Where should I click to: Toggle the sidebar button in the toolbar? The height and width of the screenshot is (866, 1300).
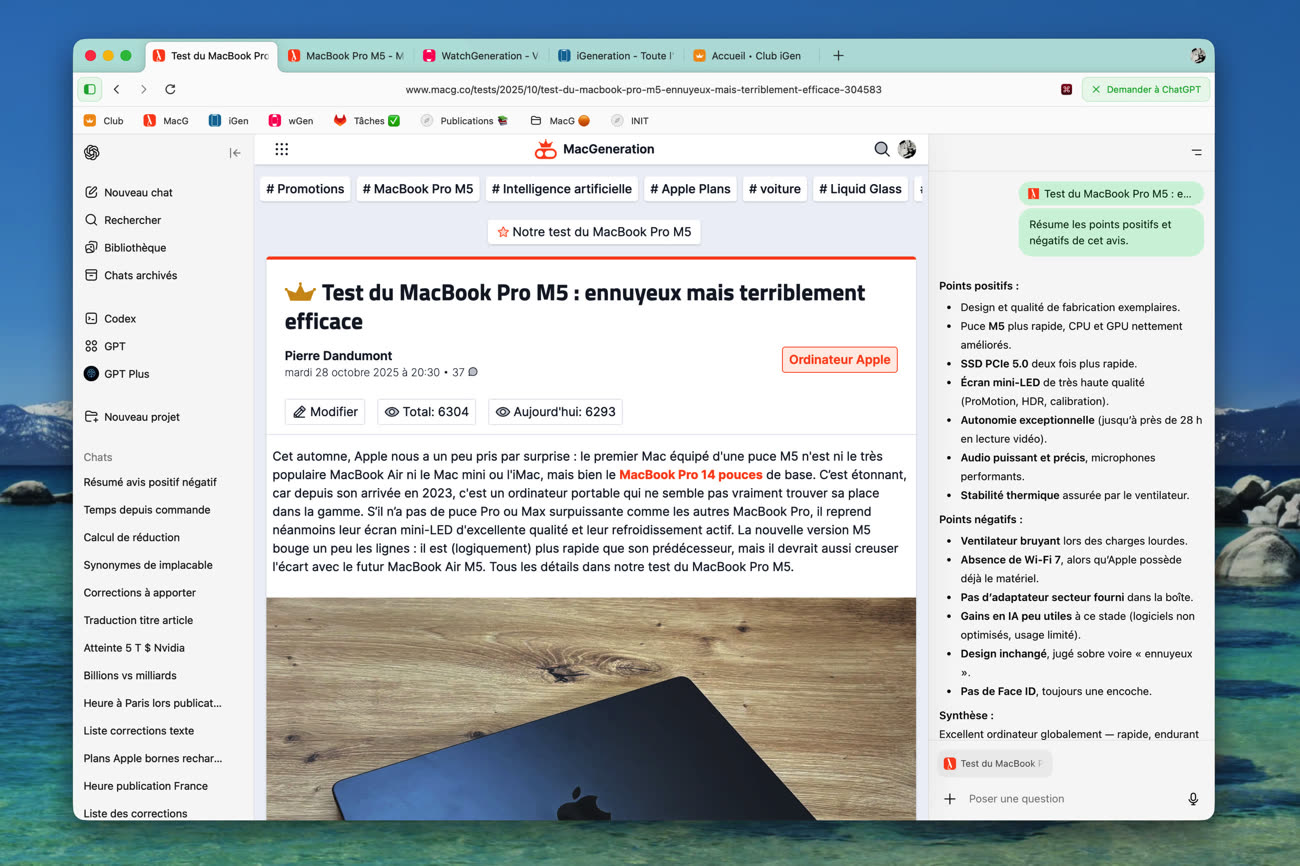coord(90,89)
